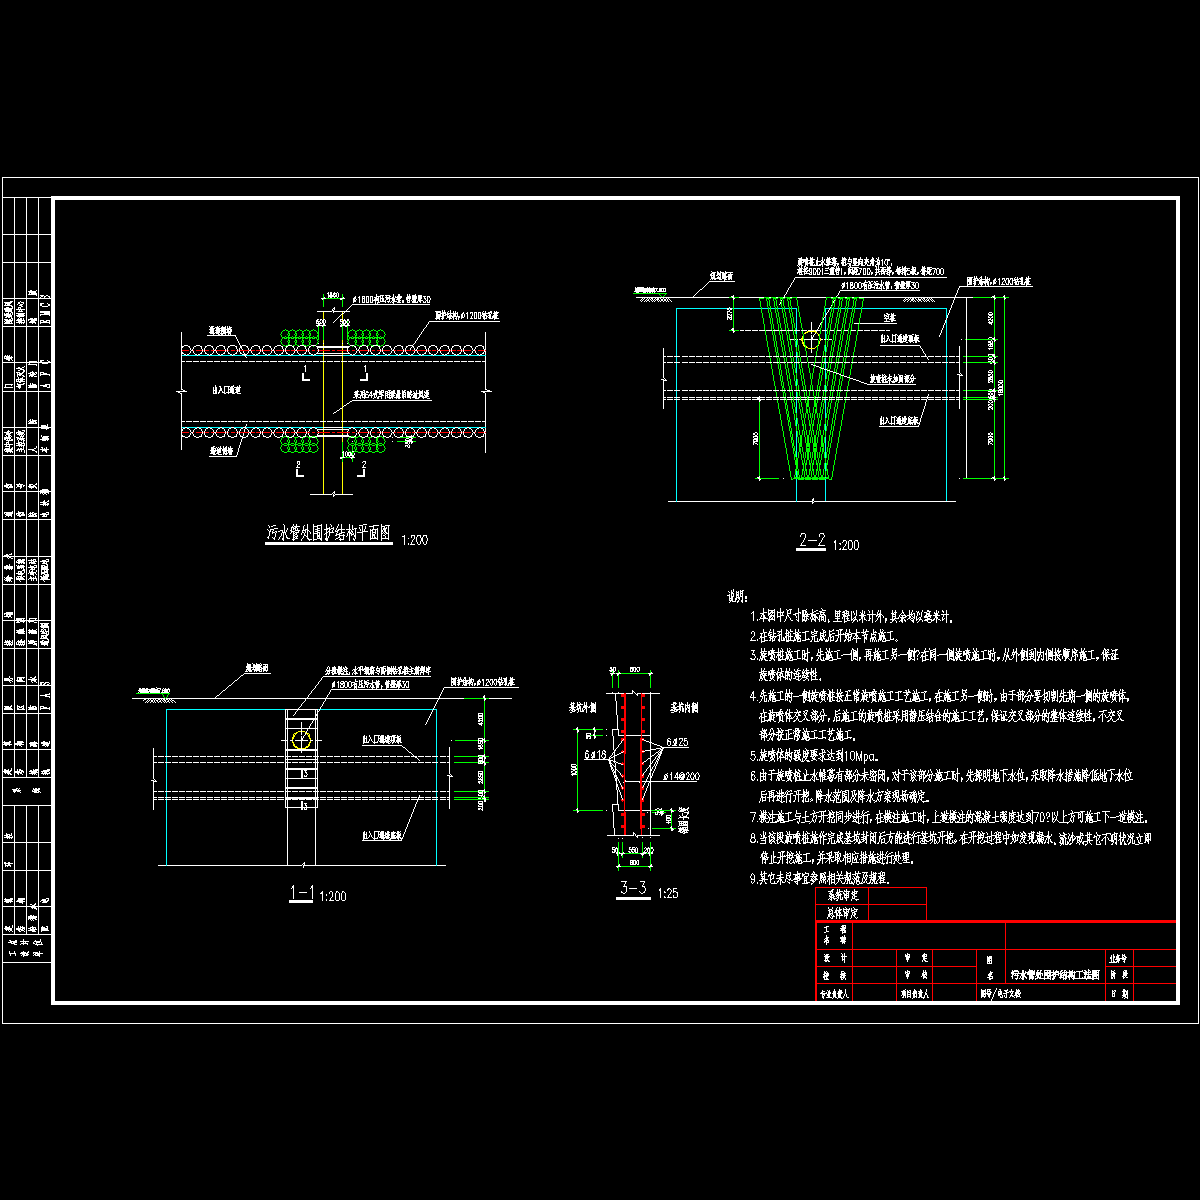
Task: Select the drawing name in the title block
Action: (x=1055, y=973)
